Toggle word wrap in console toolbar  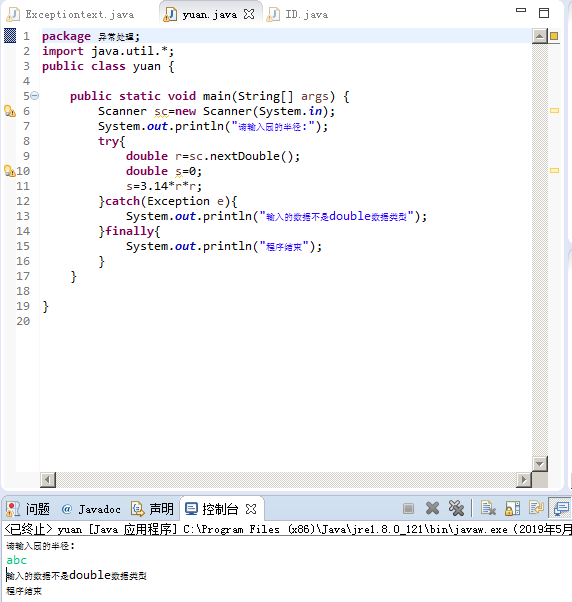coord(536,509)
